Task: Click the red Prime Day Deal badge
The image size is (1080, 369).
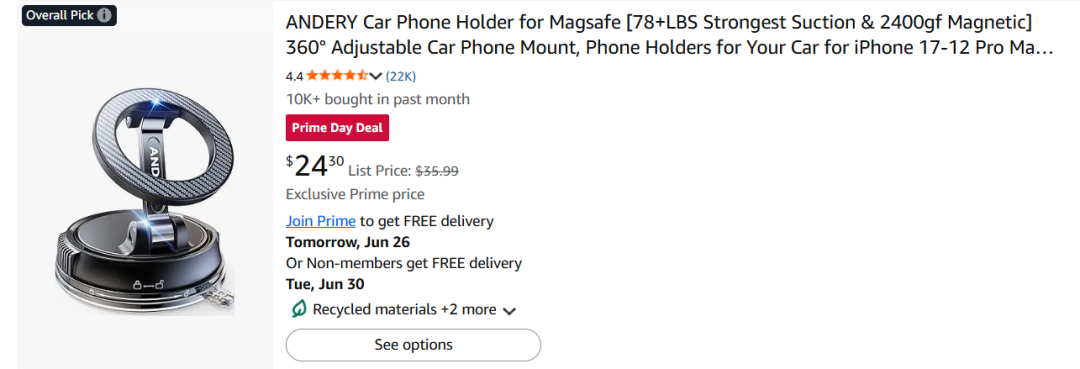Action: click(x=338, y=128)
